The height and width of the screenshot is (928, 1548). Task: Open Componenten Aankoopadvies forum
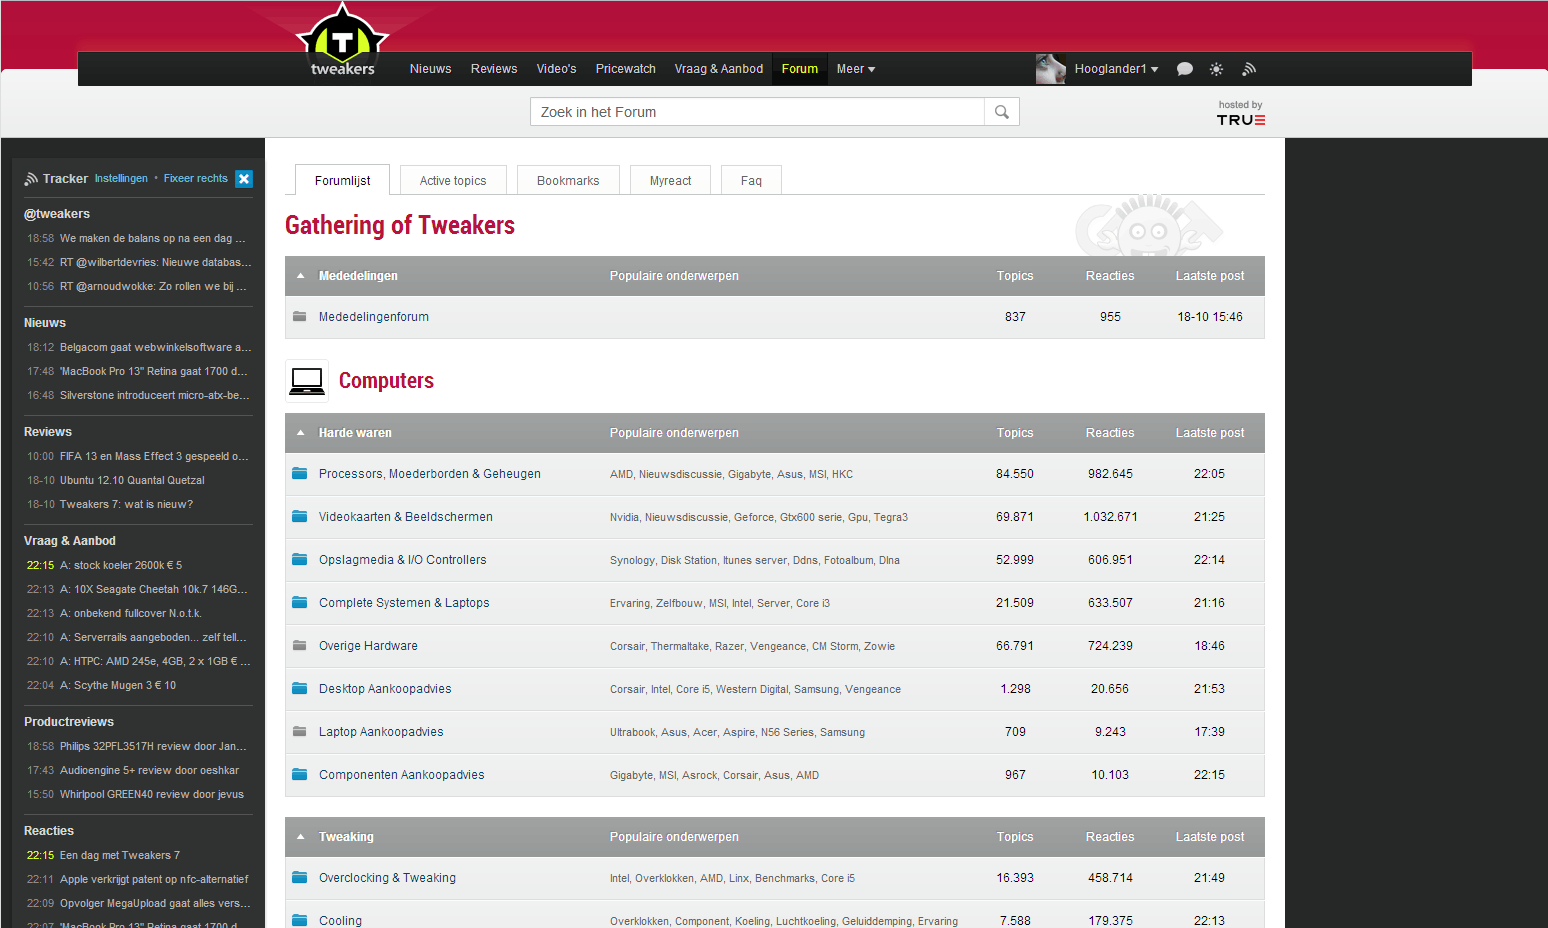(402, 775)
